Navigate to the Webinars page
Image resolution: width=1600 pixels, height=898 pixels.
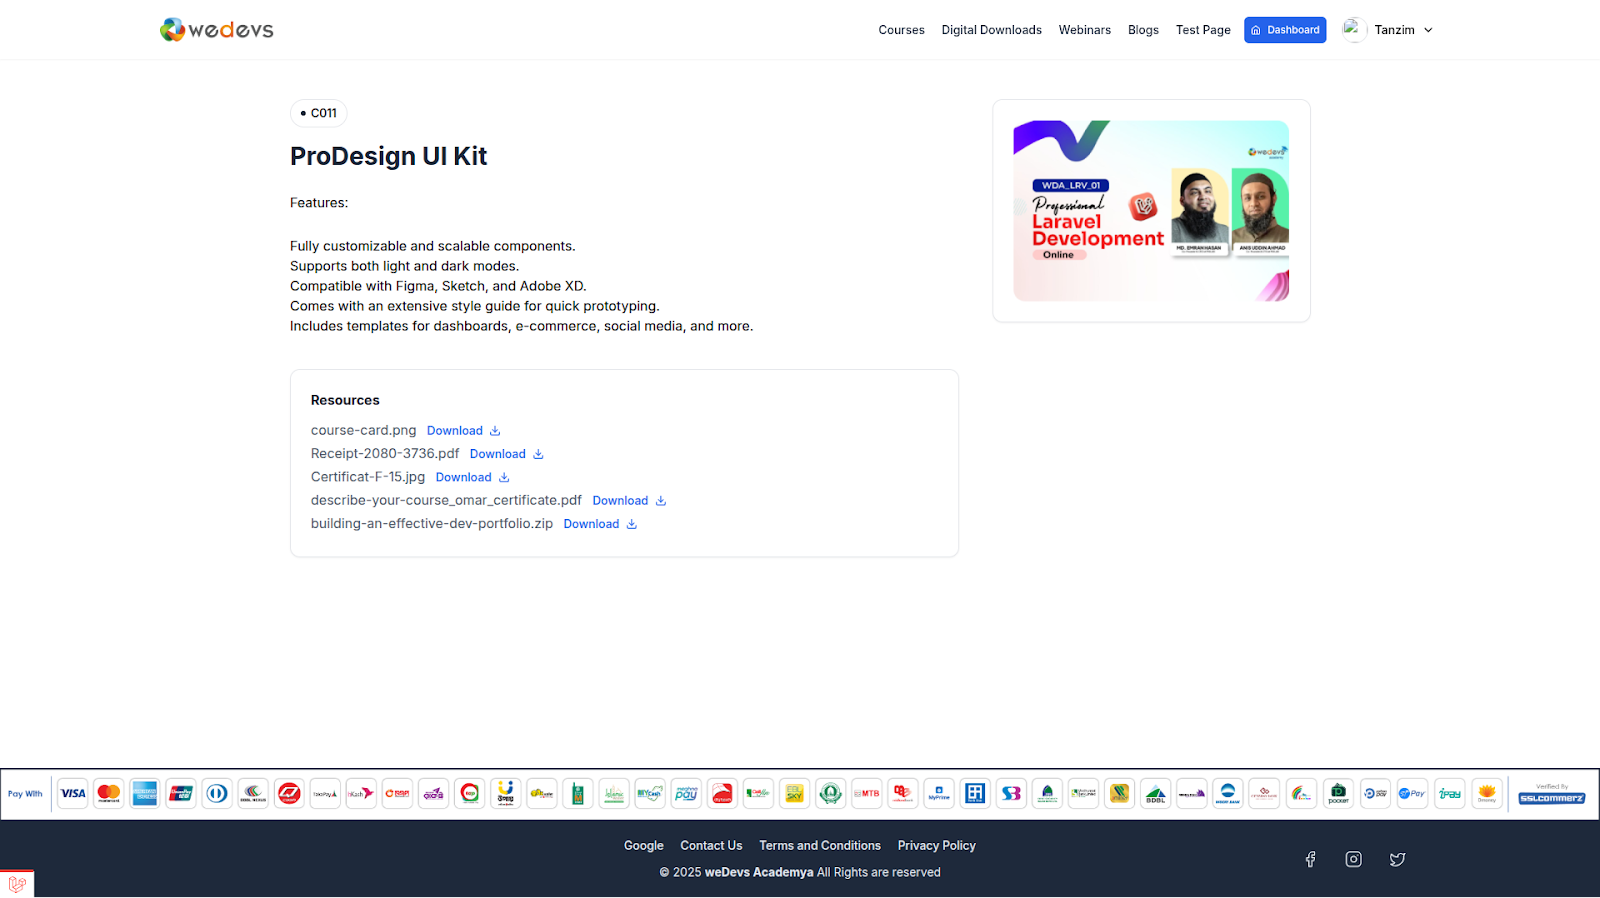pyautogui.click(x=1084, y=30)
